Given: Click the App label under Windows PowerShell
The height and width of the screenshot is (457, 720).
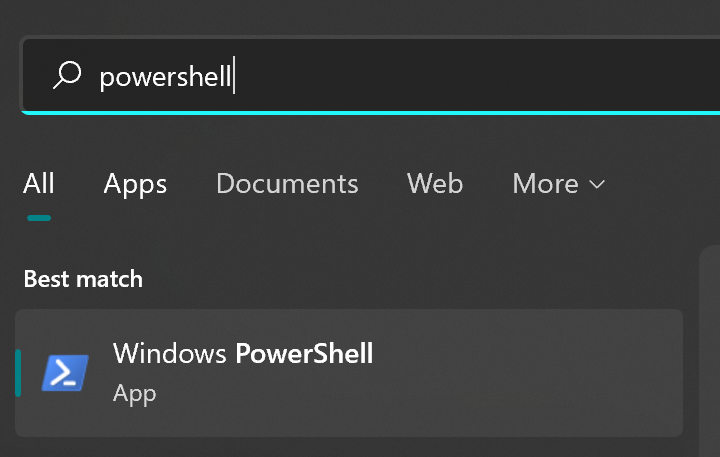Looking at the screenshot, I should [135, 394].
